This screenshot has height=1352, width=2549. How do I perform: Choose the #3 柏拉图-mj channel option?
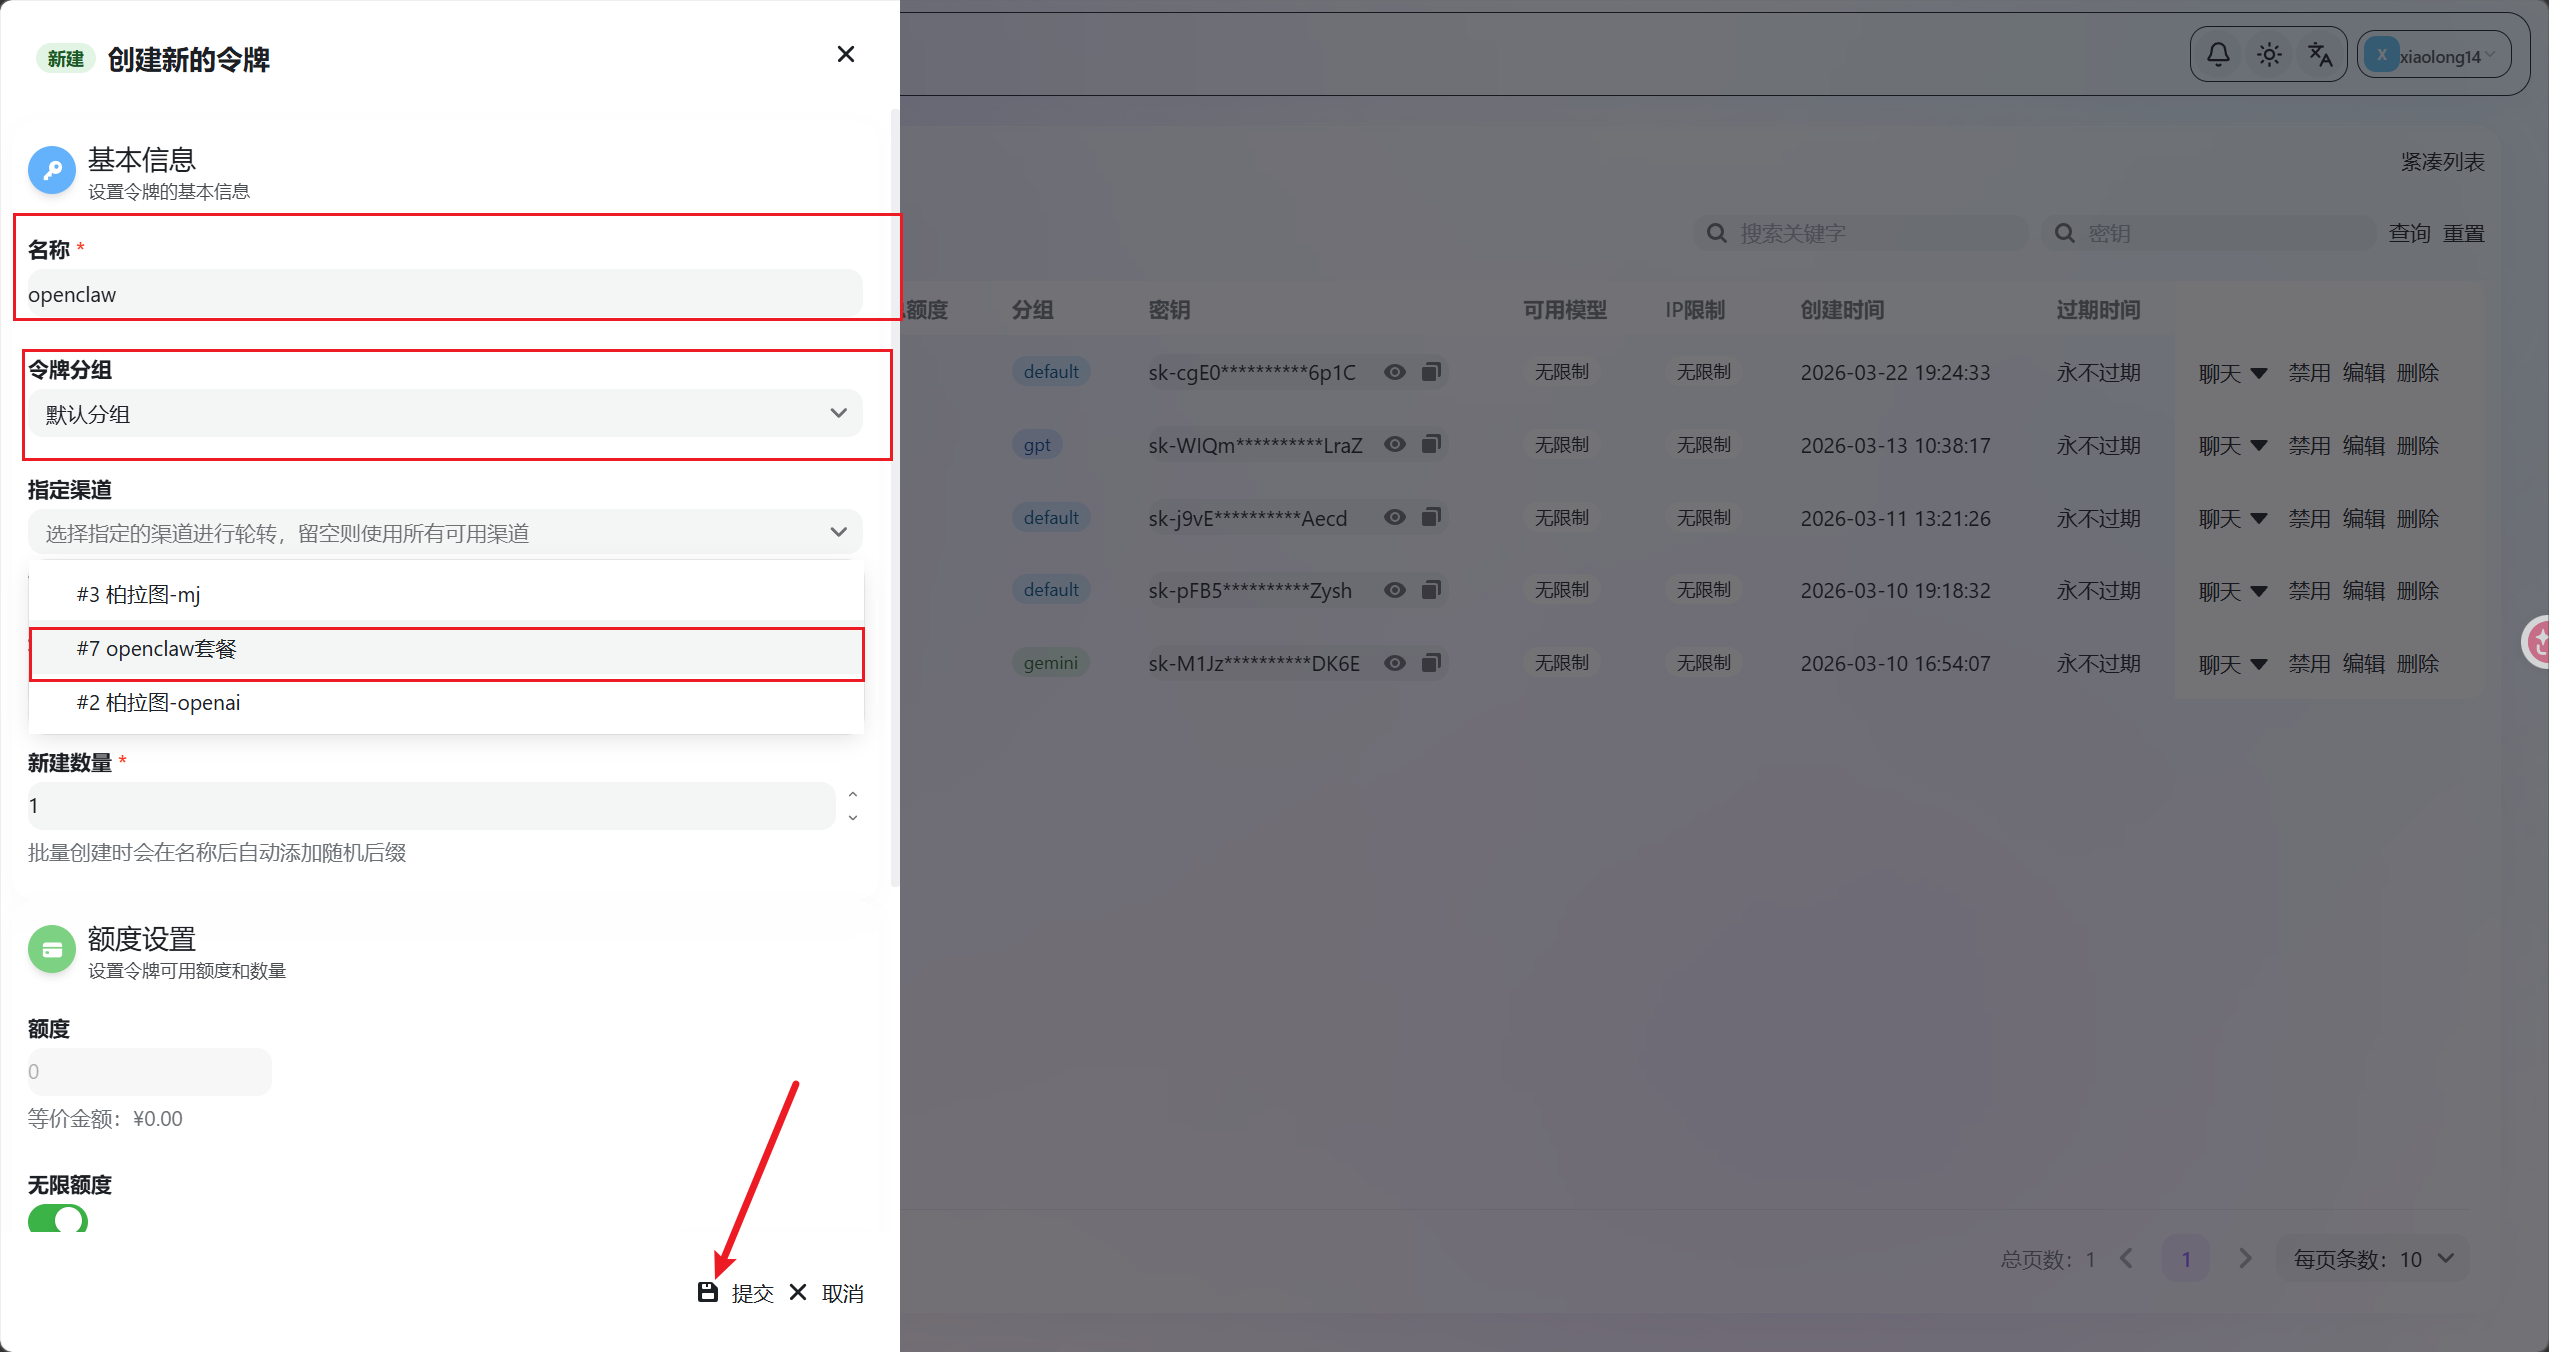click(446, 595)
